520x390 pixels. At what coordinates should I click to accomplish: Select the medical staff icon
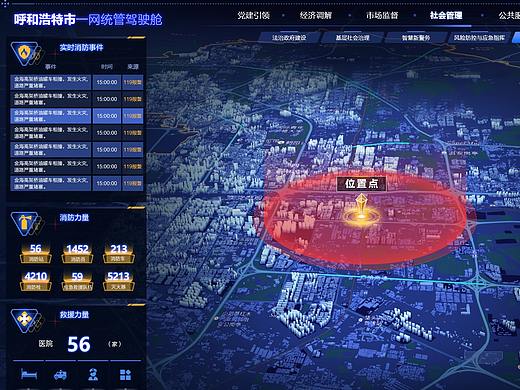(x=93, y=375)
